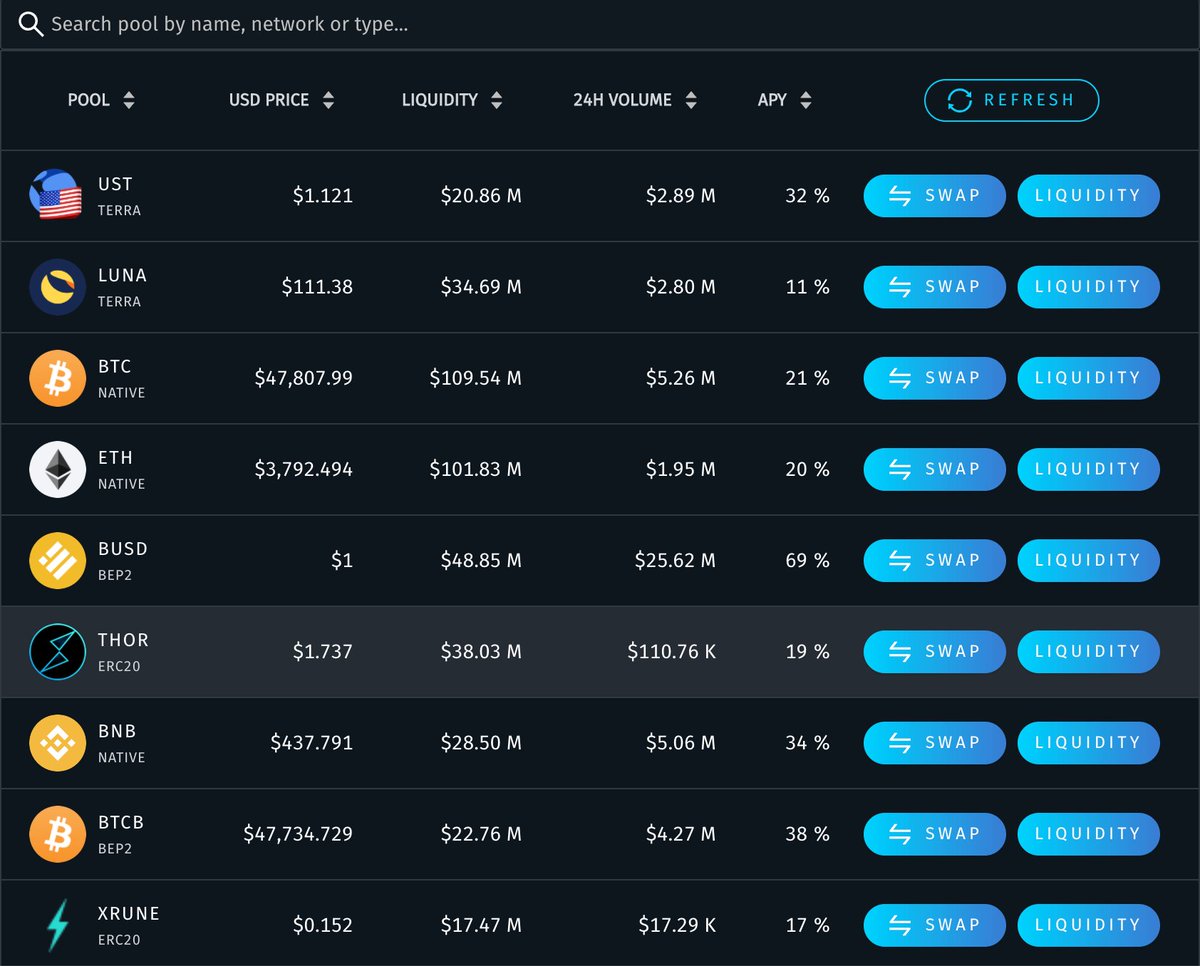
Task: Swap the XRUNE pool
Action: tap(934, 925)
